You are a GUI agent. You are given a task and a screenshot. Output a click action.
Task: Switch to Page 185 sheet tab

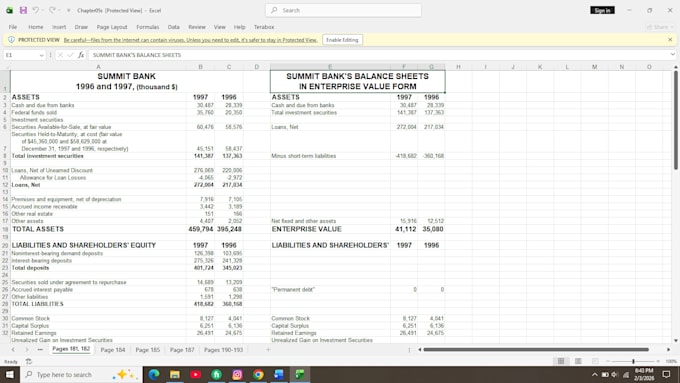147,350
